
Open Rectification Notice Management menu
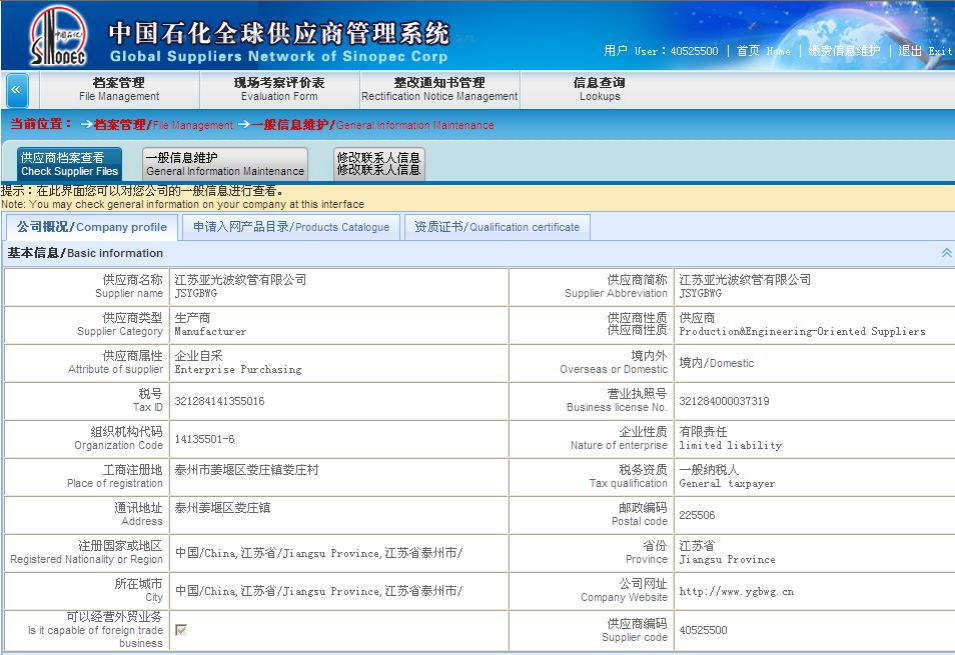pyautogui.click(x=439, y=89)
